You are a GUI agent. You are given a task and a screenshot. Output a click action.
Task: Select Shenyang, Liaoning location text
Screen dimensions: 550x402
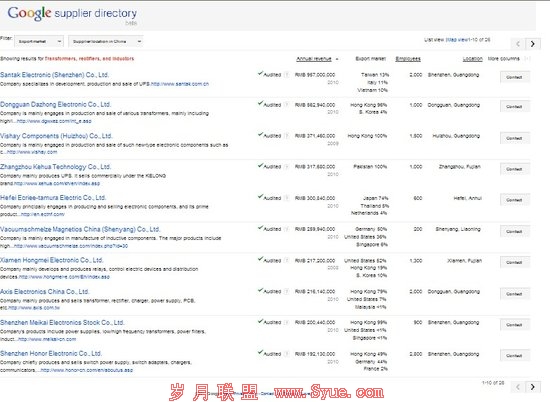point(458,229)
